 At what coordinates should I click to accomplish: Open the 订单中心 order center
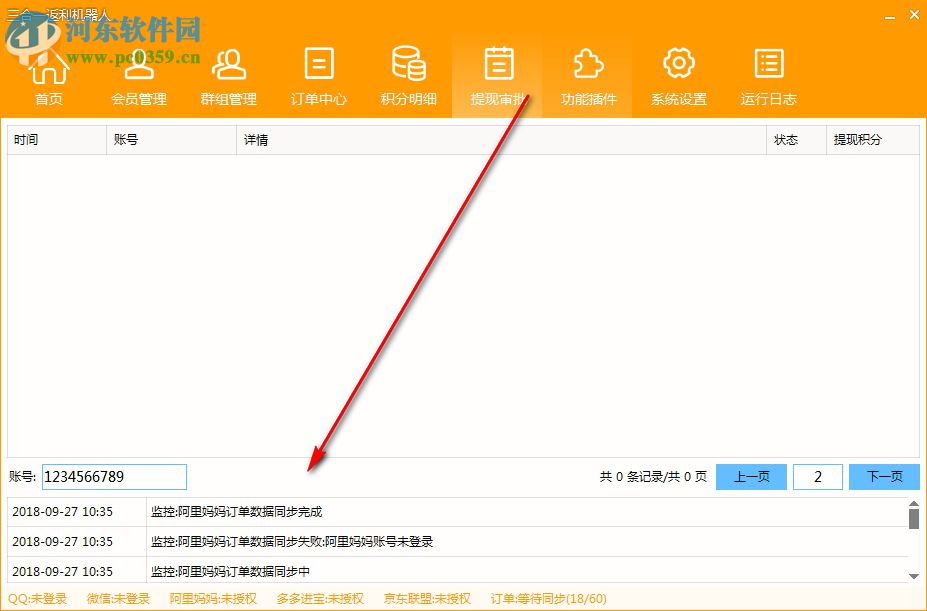coord(317,75)
